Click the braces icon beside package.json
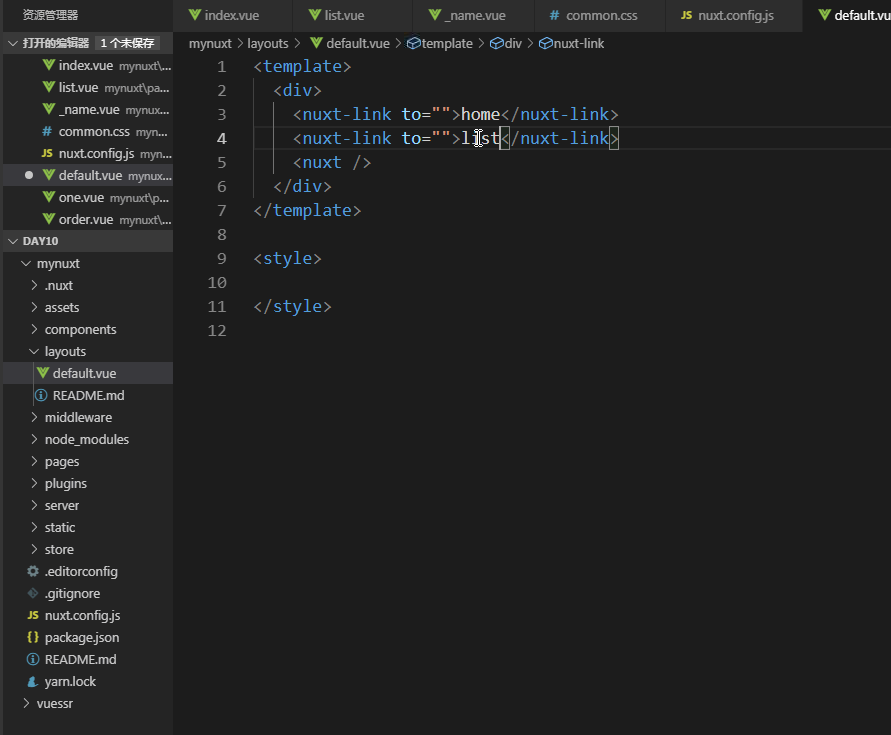 pos(33,637)
